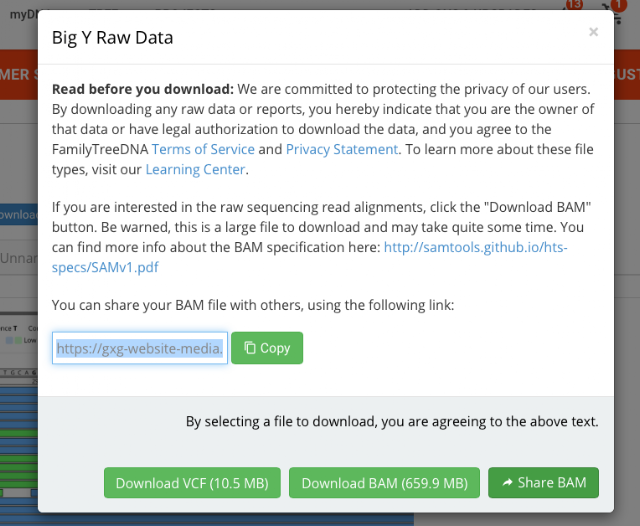Close the Big Y Raw Data dialog
This screenshot has width=640, height=526.
593,32
